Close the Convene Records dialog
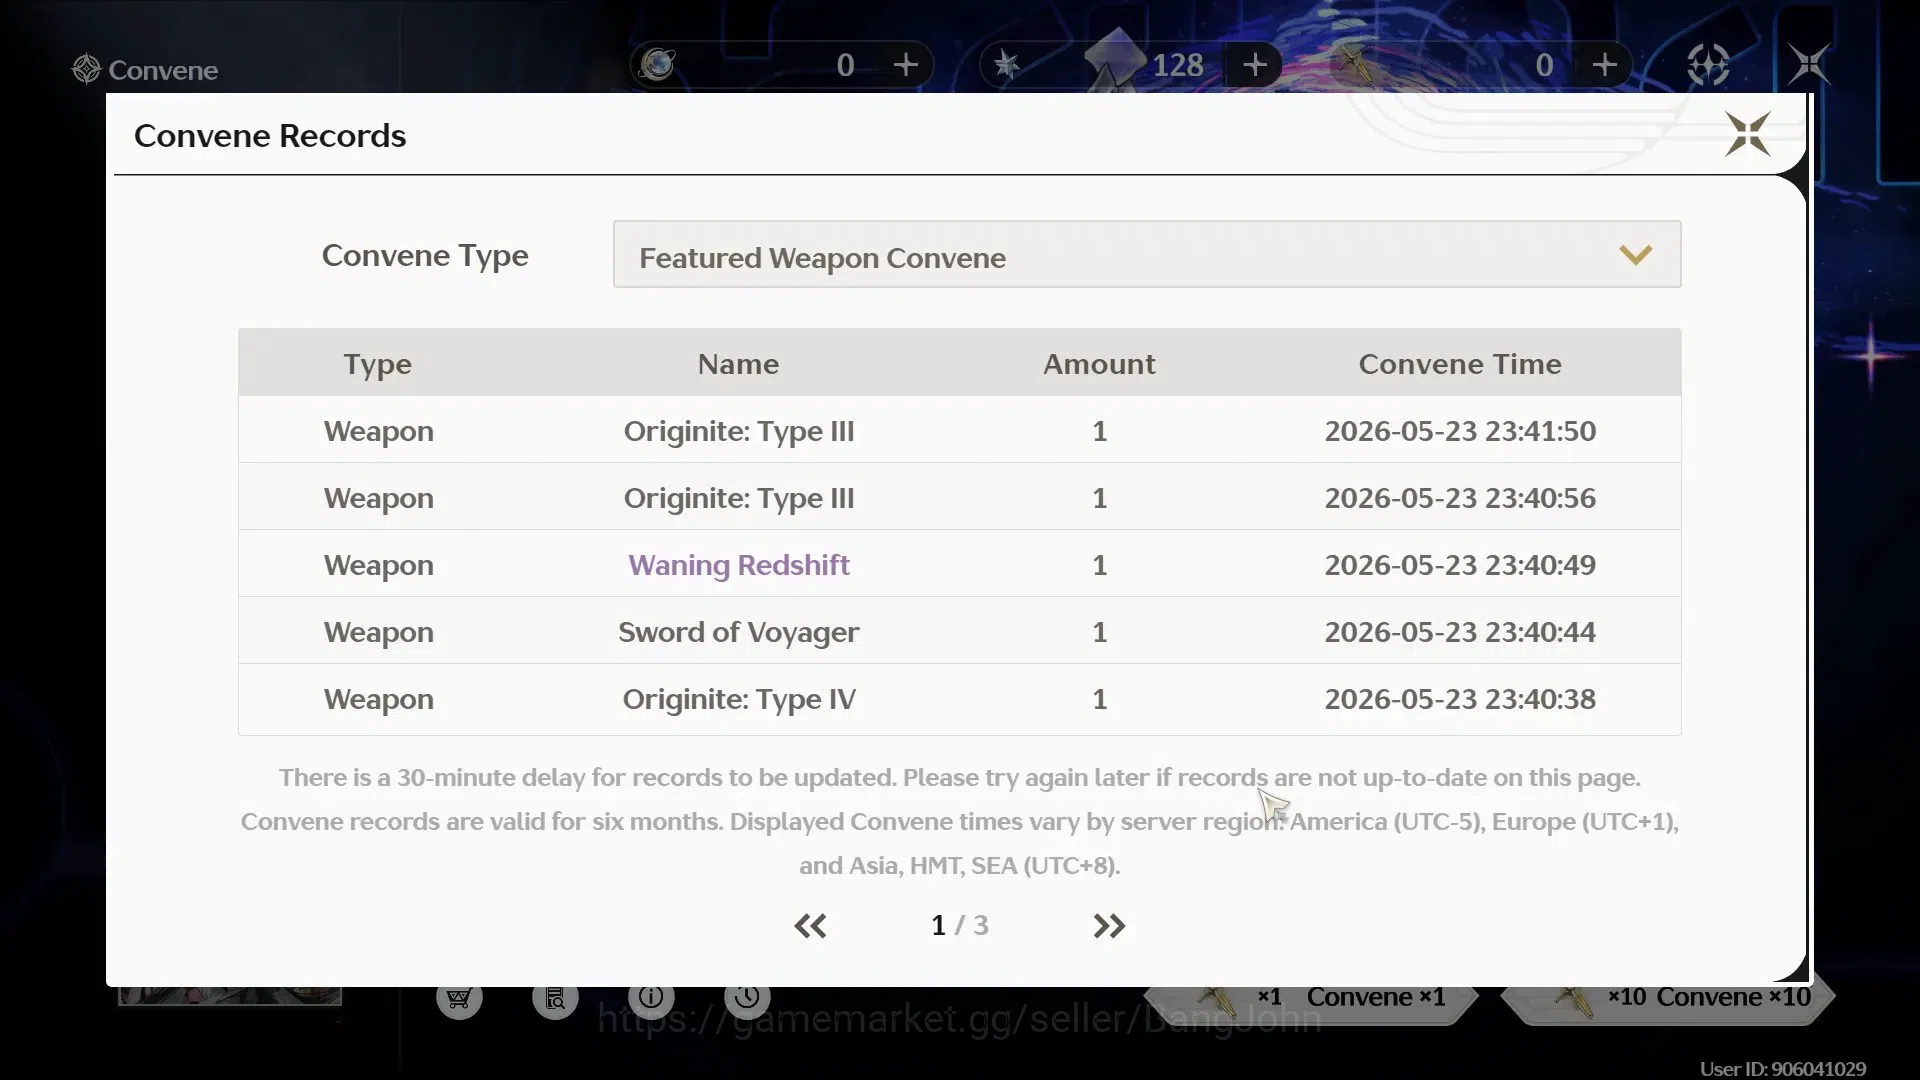This screenshot has height=1080, width=1920. (x=1748, y=134)
